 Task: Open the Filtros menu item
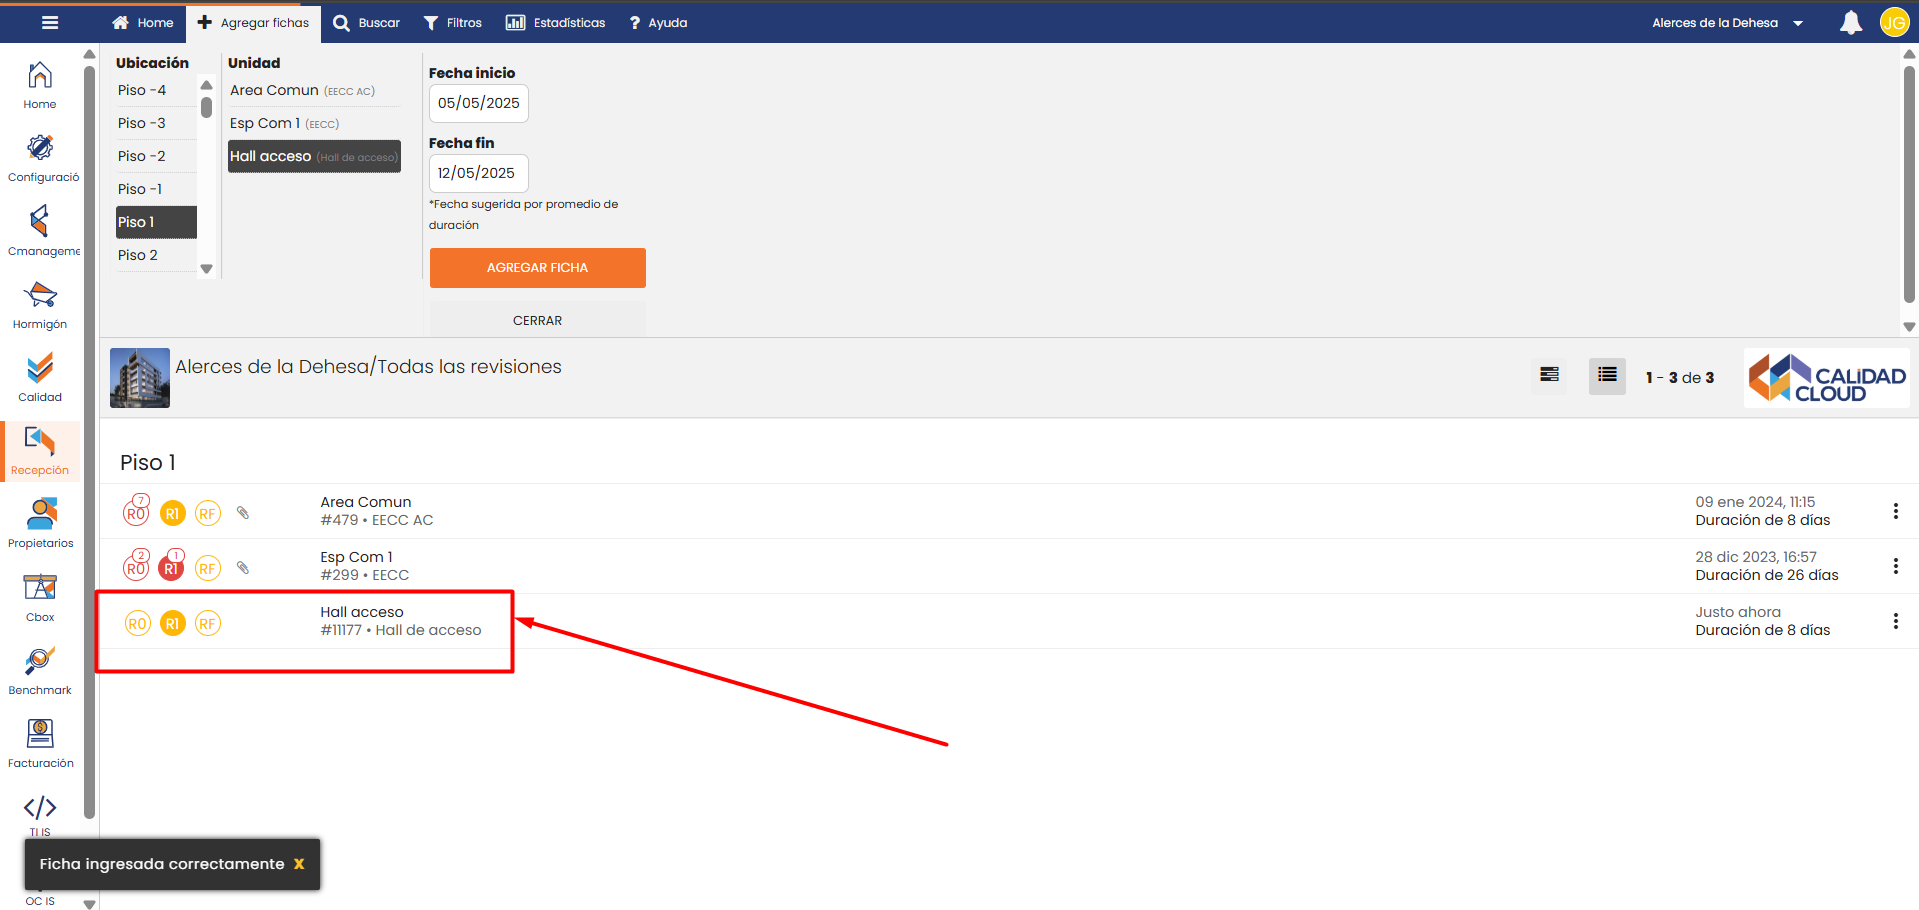(453, 23)
